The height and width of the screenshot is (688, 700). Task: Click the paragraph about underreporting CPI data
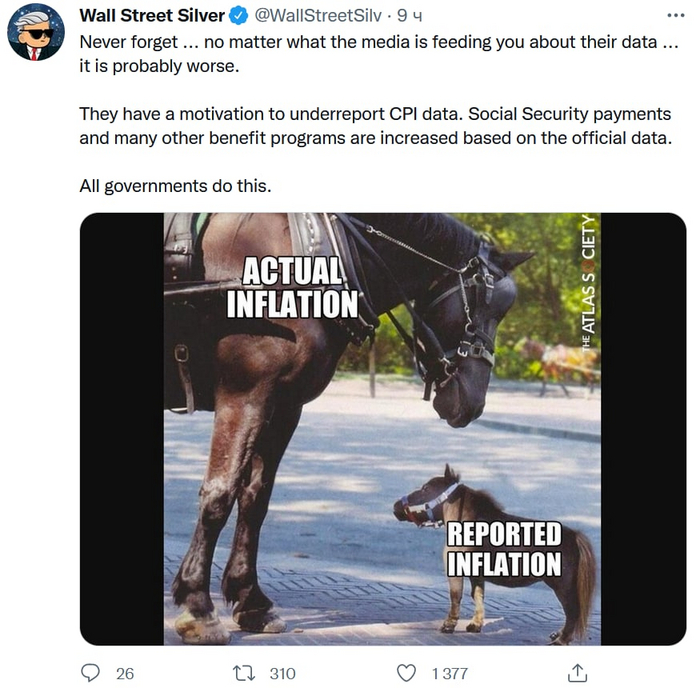pos(375,126)
